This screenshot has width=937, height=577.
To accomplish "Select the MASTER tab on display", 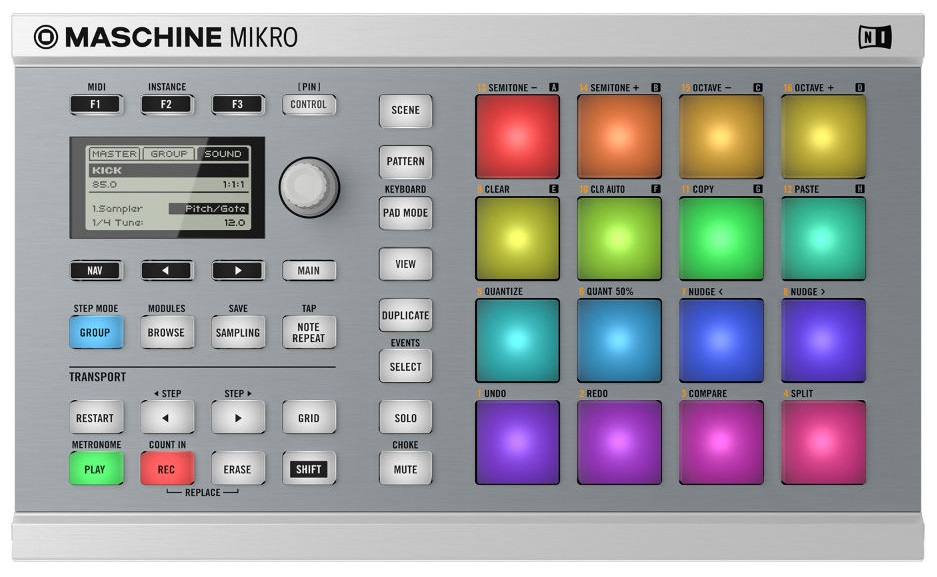I will tap(114, 154).
